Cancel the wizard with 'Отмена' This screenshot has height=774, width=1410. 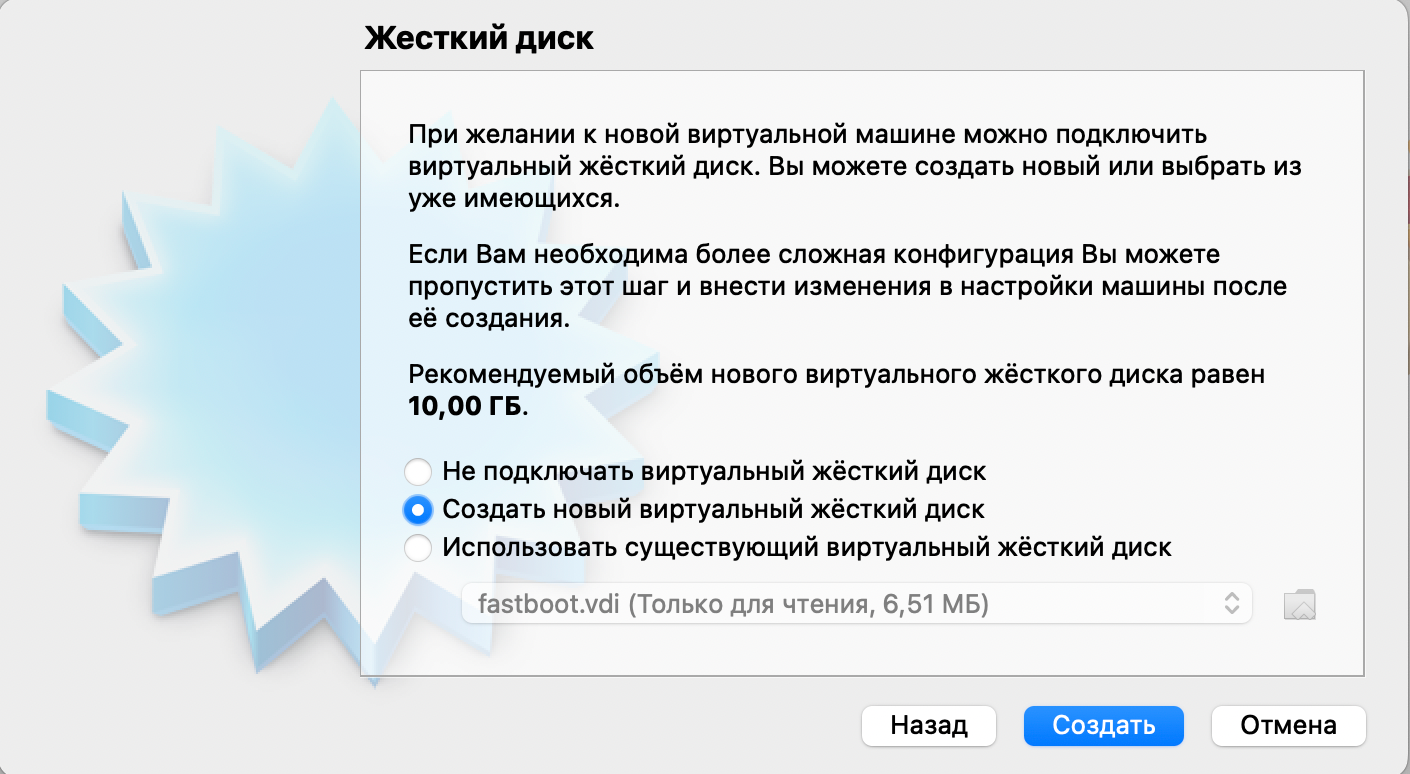(x=1288, y=725)
